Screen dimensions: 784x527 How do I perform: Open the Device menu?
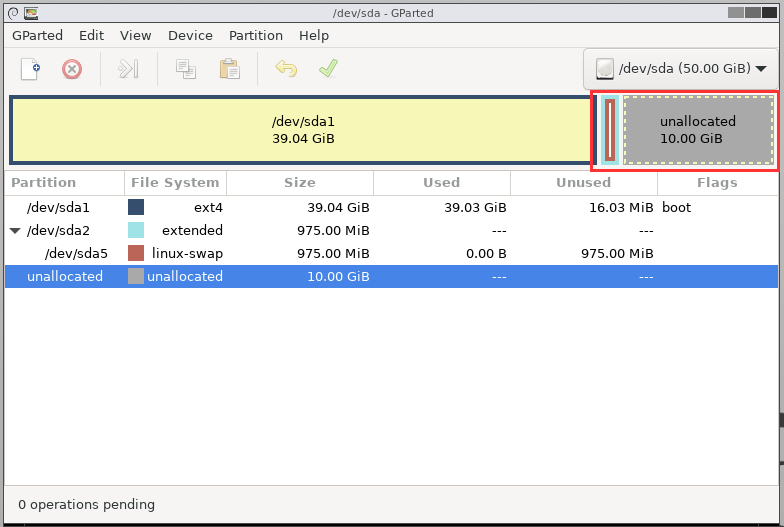190,36
